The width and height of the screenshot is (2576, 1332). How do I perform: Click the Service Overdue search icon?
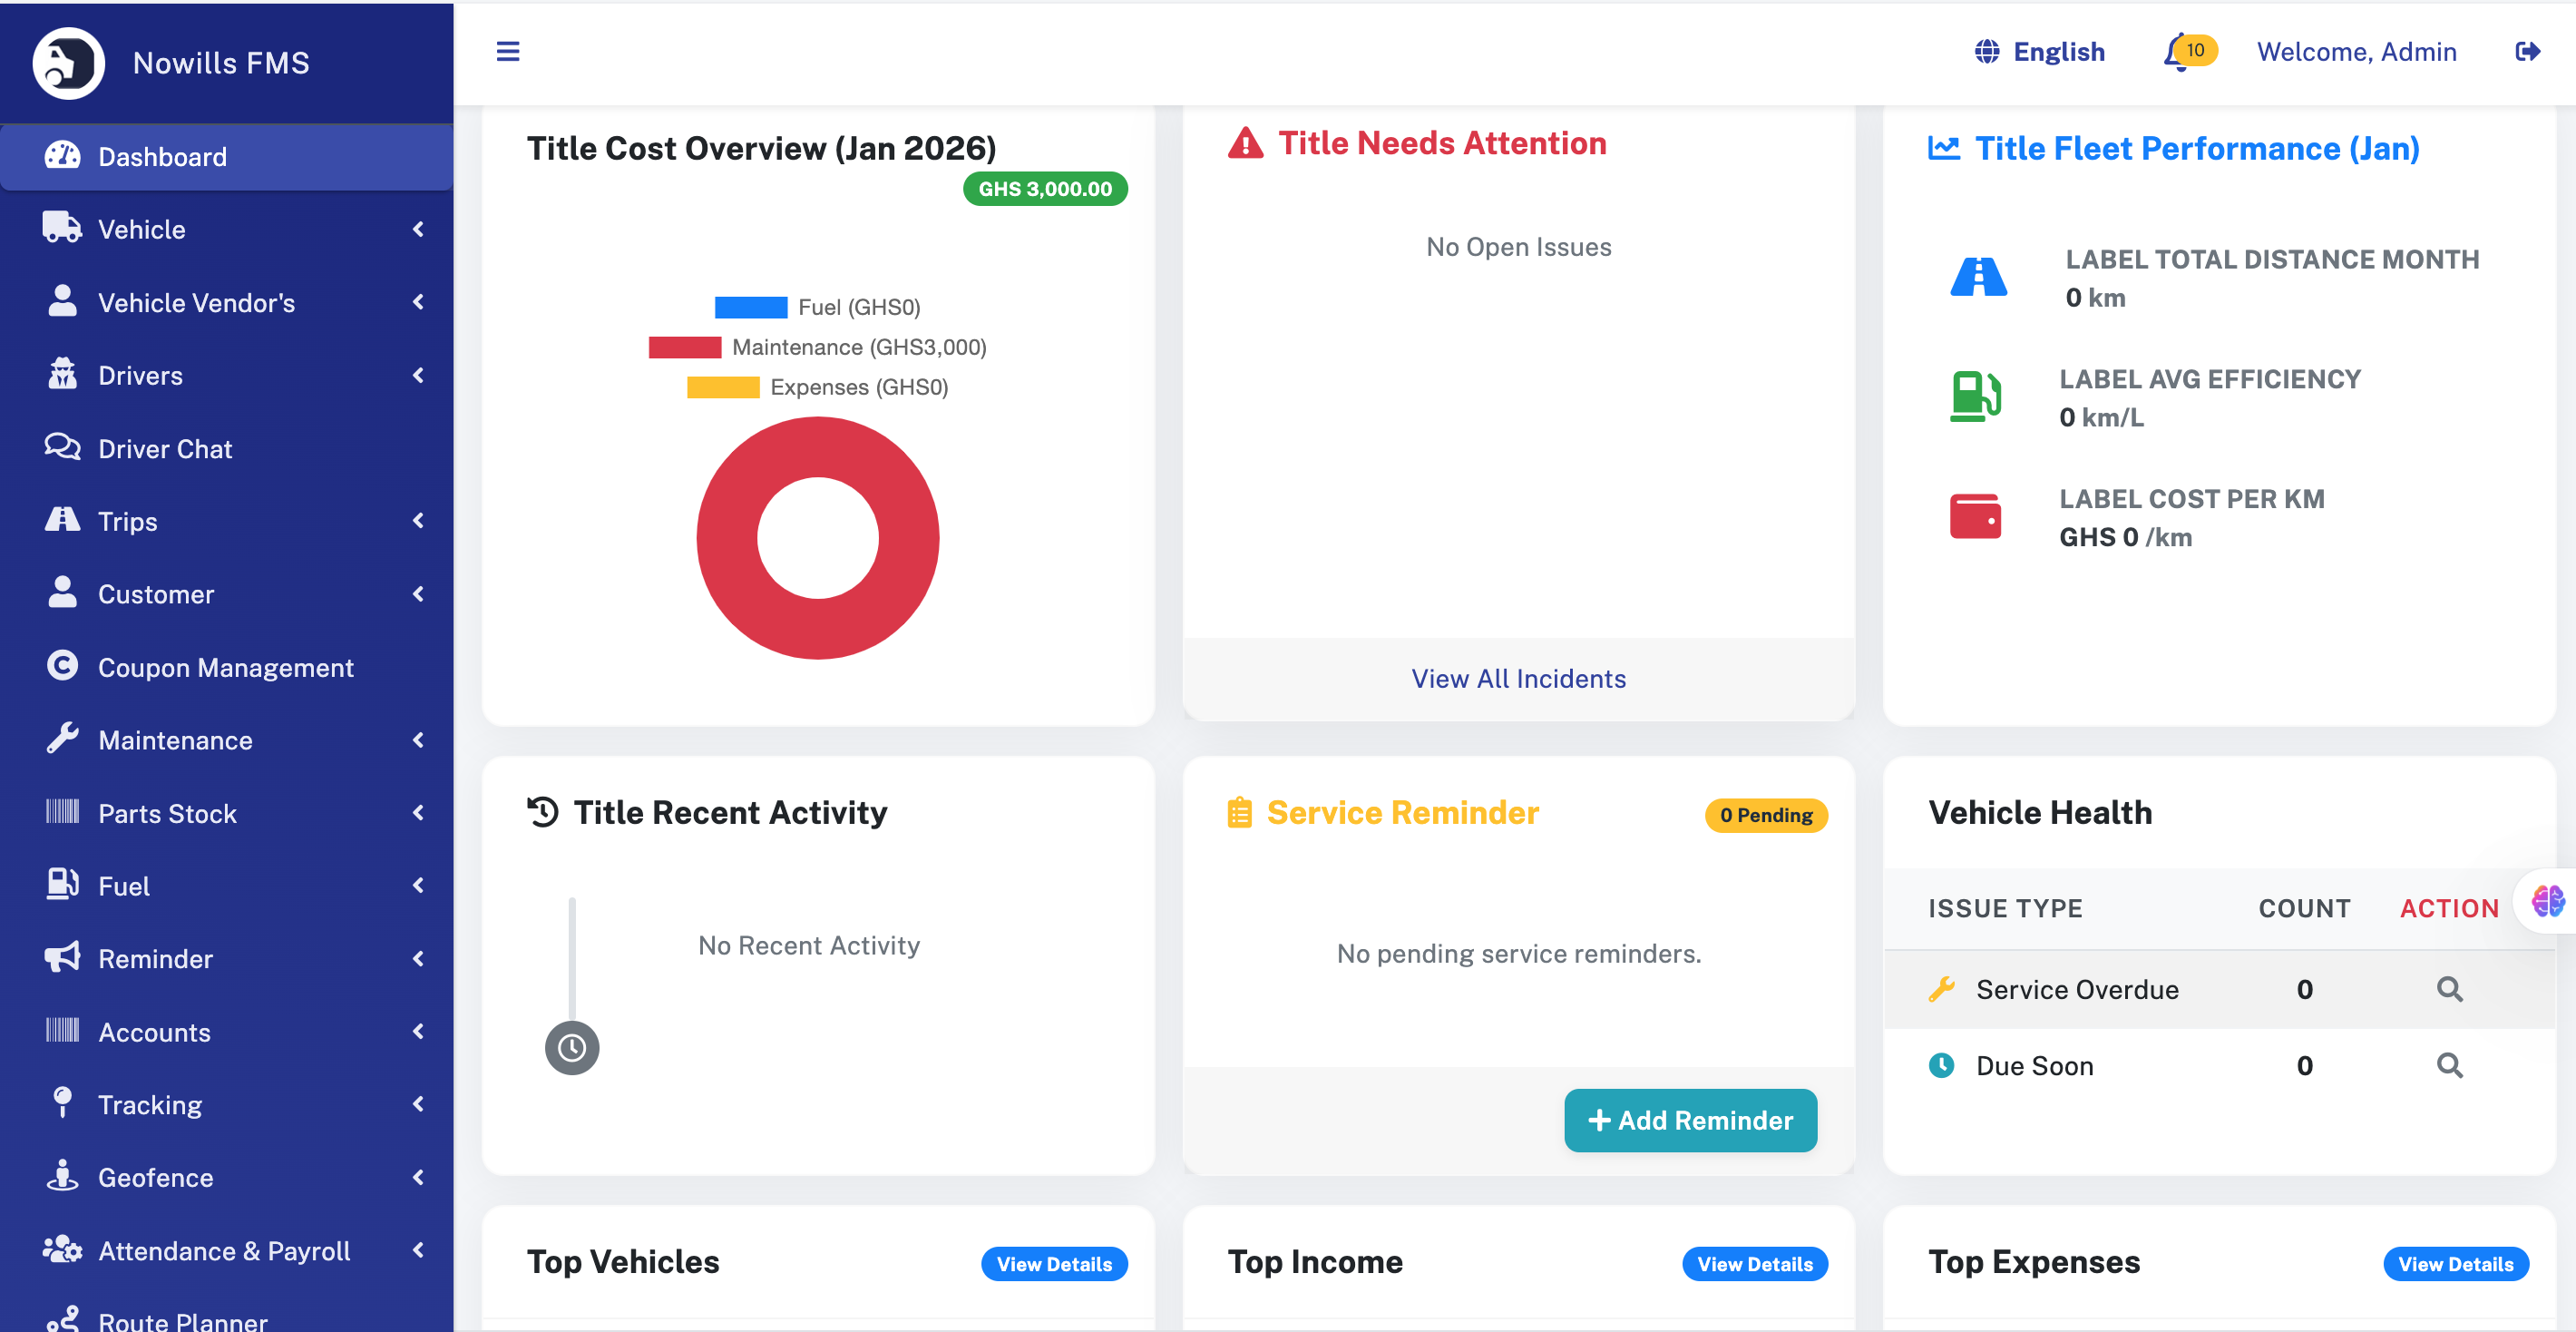coord(2449,989)
